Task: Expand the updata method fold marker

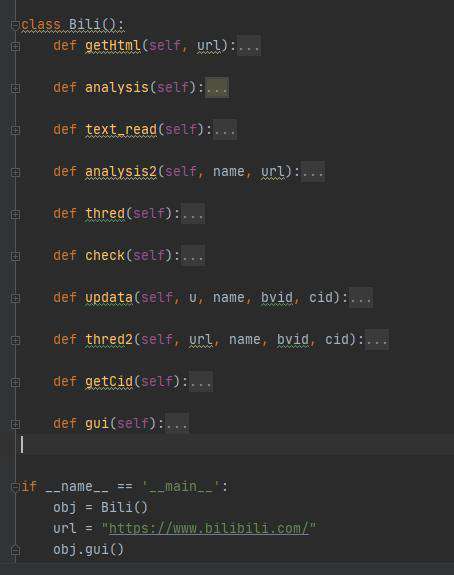Action: coord(15,298)
